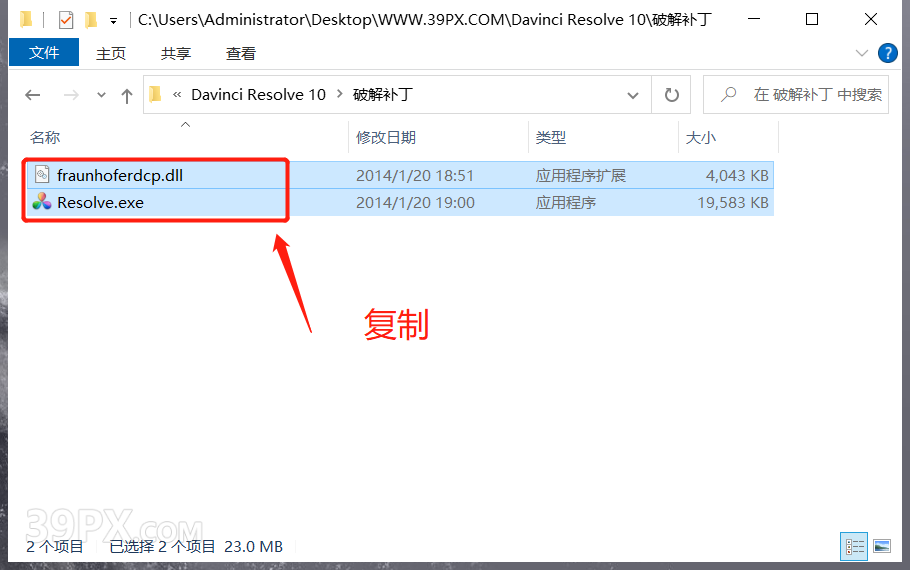
Task: Switch to large icons view in status bar
Action: [882, 546]
